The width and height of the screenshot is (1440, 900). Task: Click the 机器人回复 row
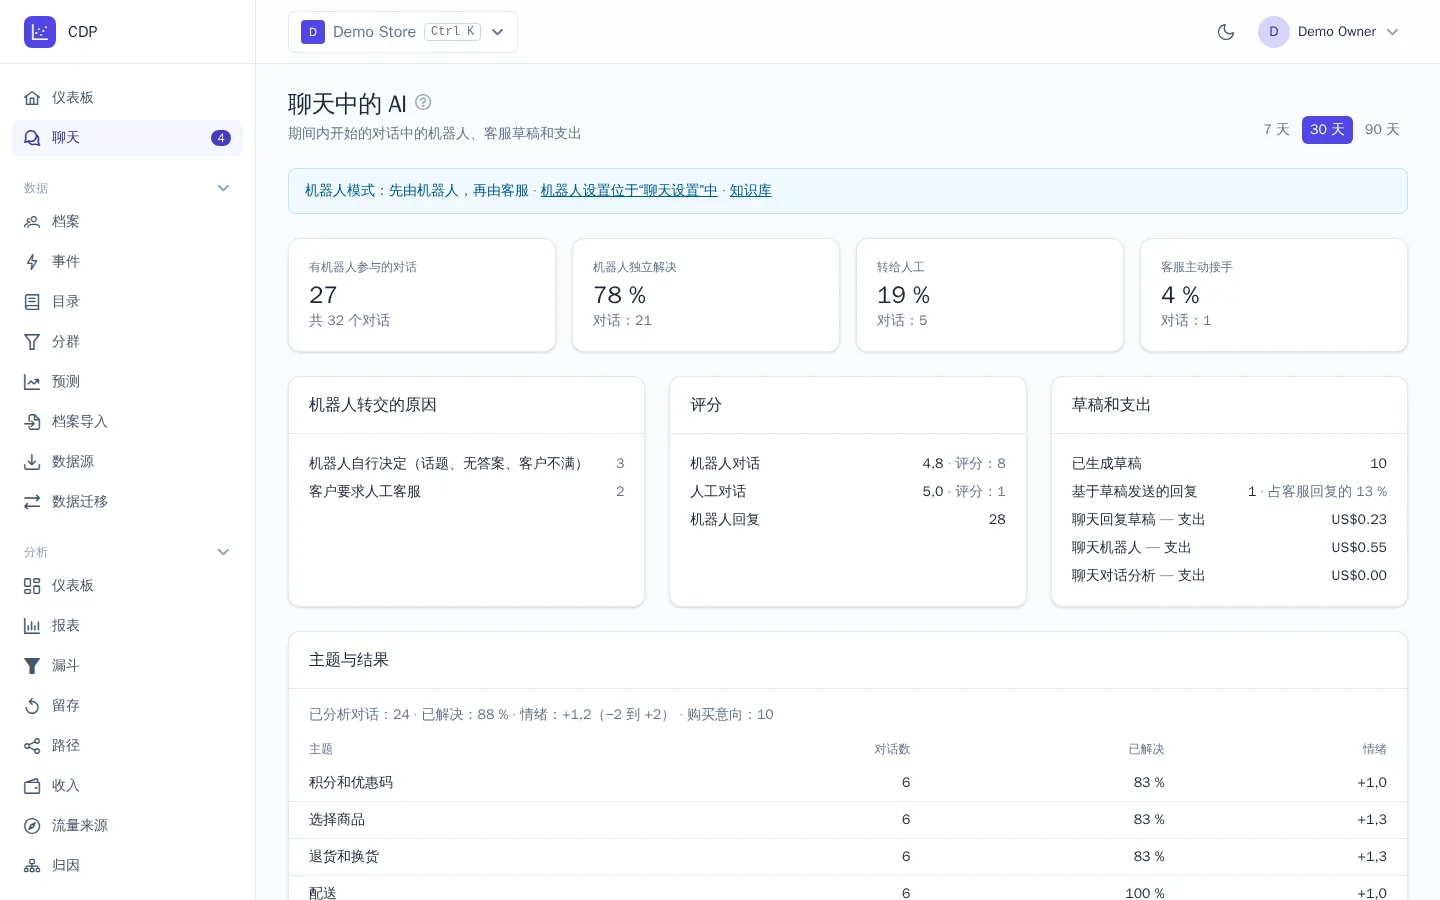pyautogui.click(x=848, y=520)
